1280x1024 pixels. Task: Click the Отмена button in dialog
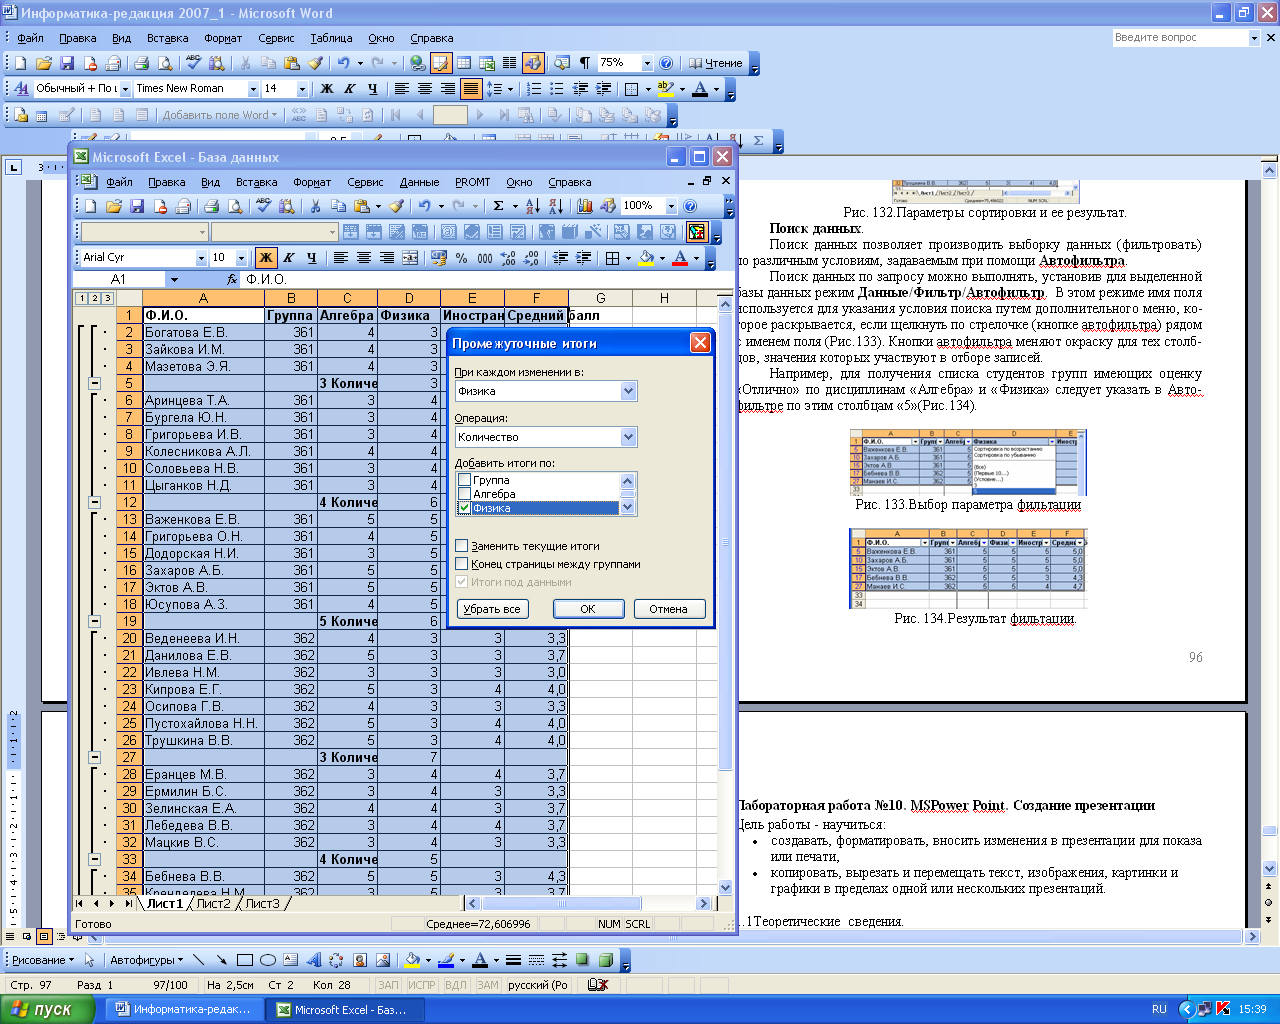669,609
